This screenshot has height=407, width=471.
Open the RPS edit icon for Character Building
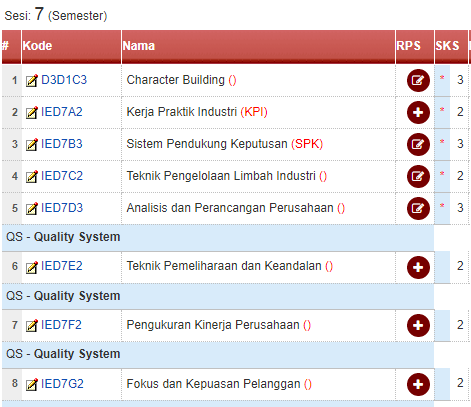tap(418, 80)
